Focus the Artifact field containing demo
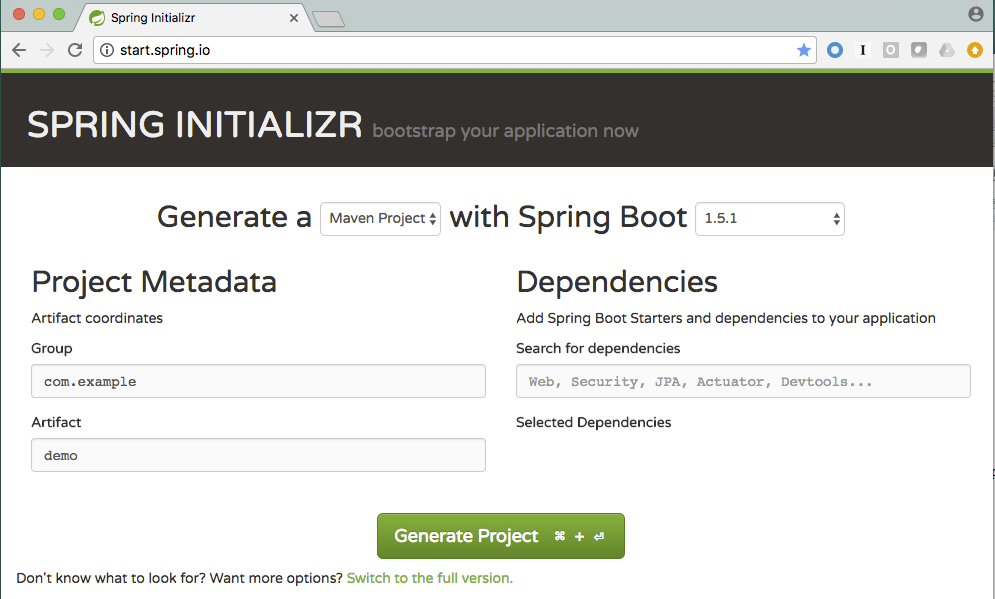 258,455
